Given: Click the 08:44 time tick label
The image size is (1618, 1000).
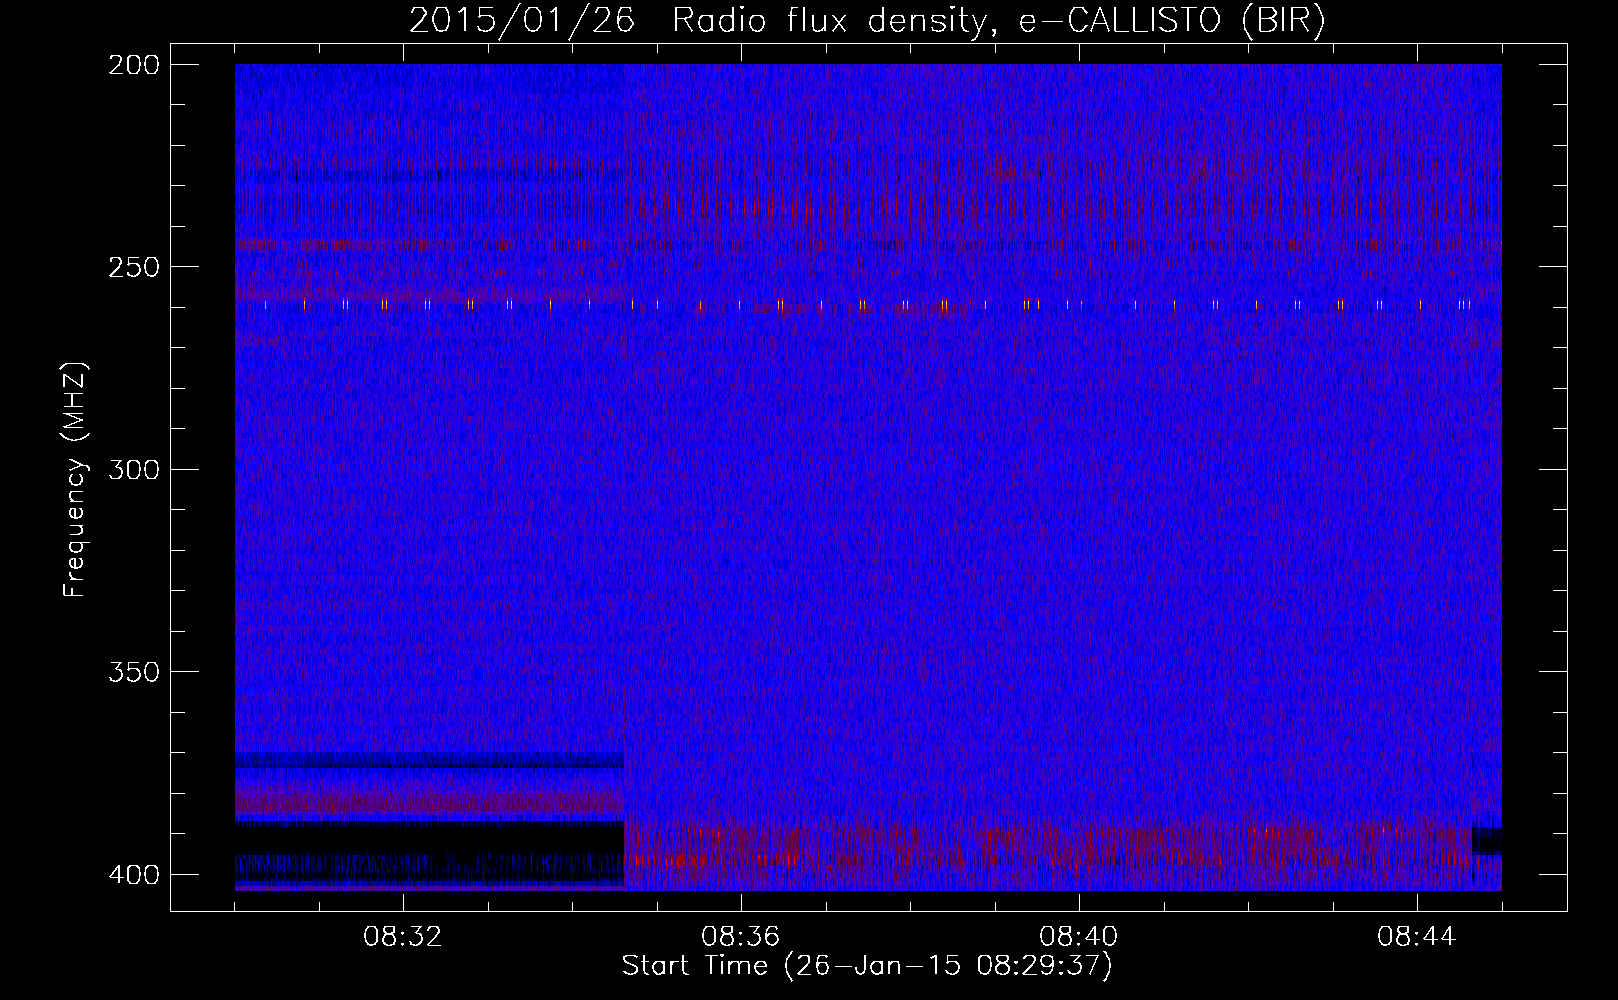Looking at the screenshot, I should tap(1417, 937).
